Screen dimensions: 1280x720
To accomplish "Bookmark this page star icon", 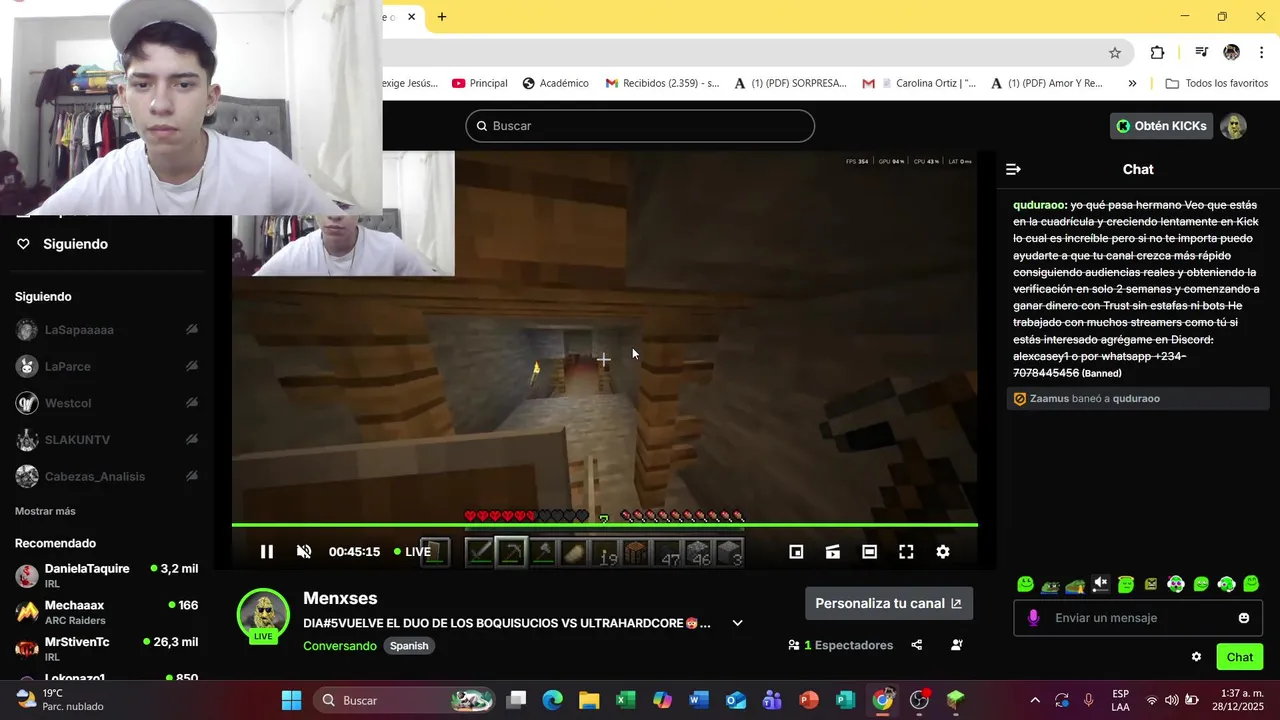I will pos(1114,52).
